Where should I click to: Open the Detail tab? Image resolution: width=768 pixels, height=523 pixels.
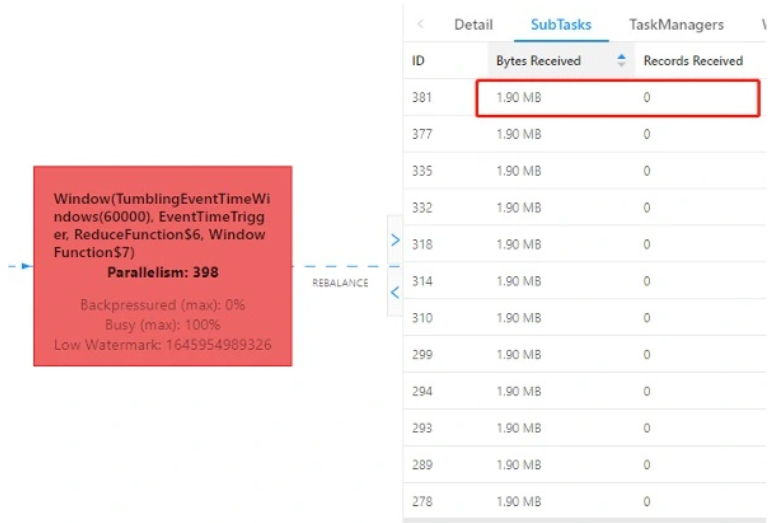473,24
